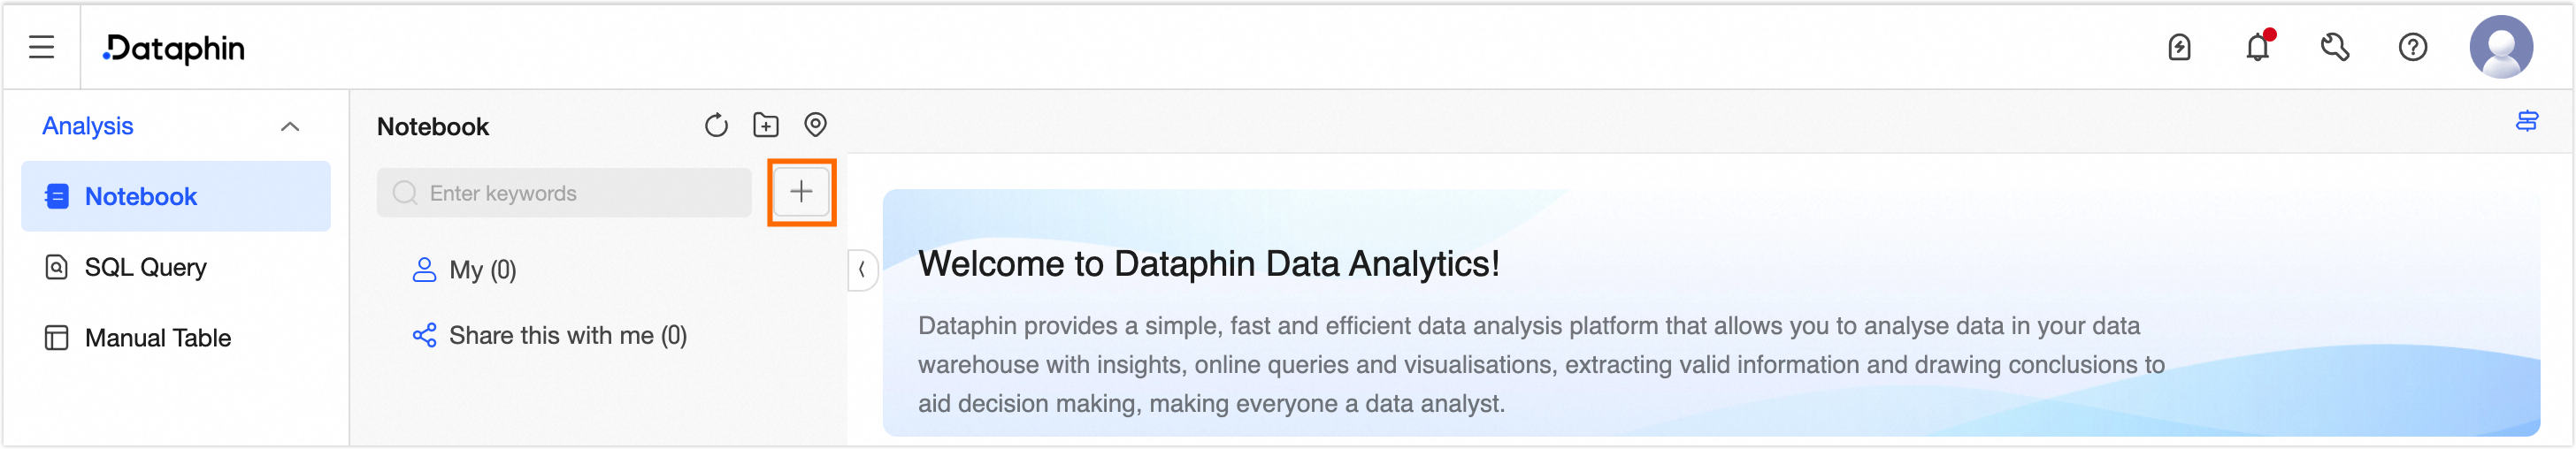Collapse the Notebook side panel
This screenshot has width=2576, height=449.
[x=861, y=270]
